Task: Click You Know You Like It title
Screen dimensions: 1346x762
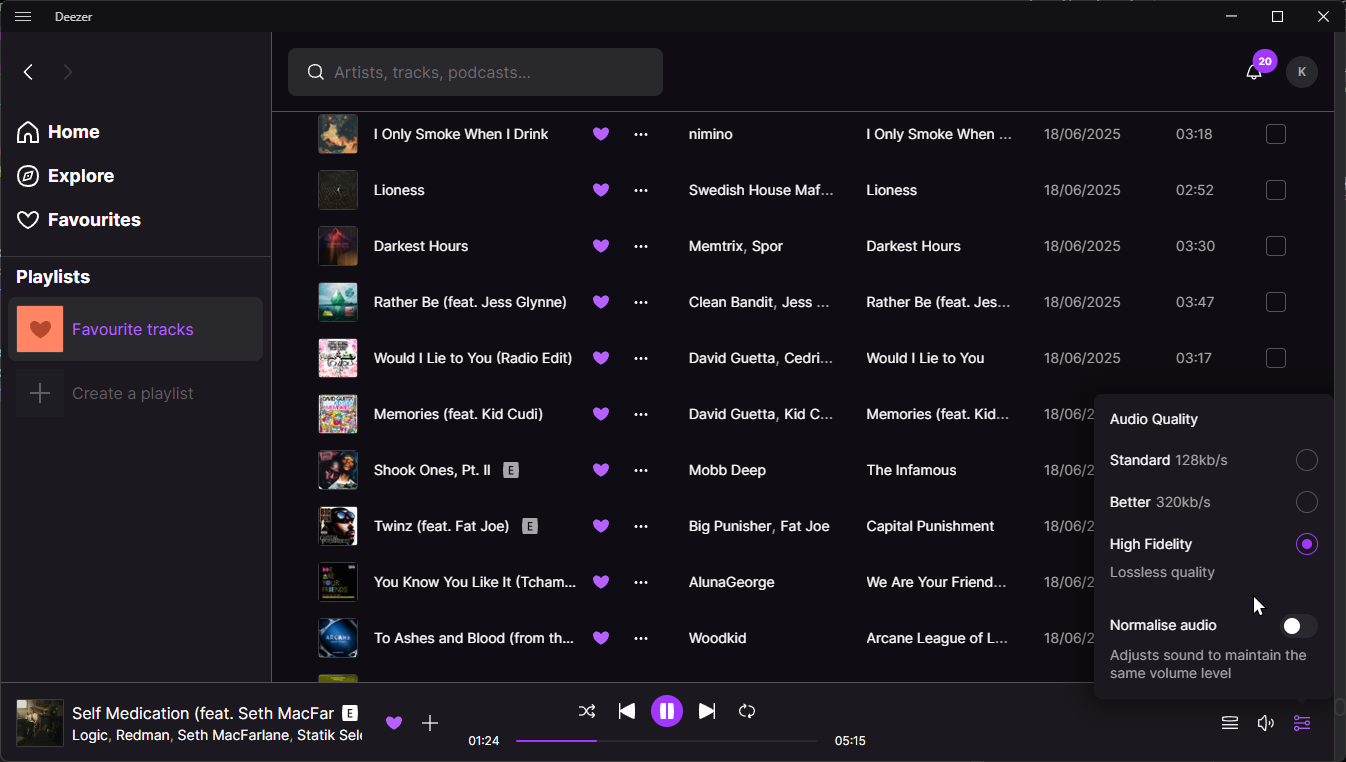Action: (475, 582)
